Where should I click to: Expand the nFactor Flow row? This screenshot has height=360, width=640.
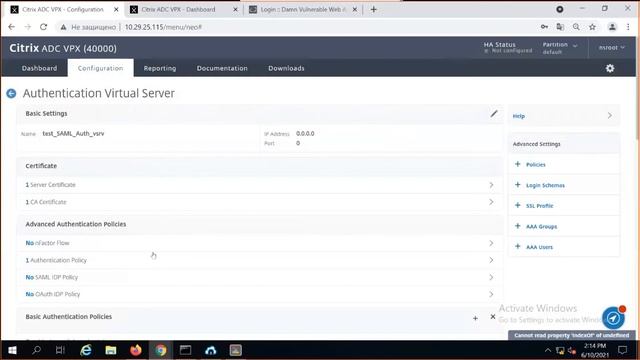click(x=259, y=243)
